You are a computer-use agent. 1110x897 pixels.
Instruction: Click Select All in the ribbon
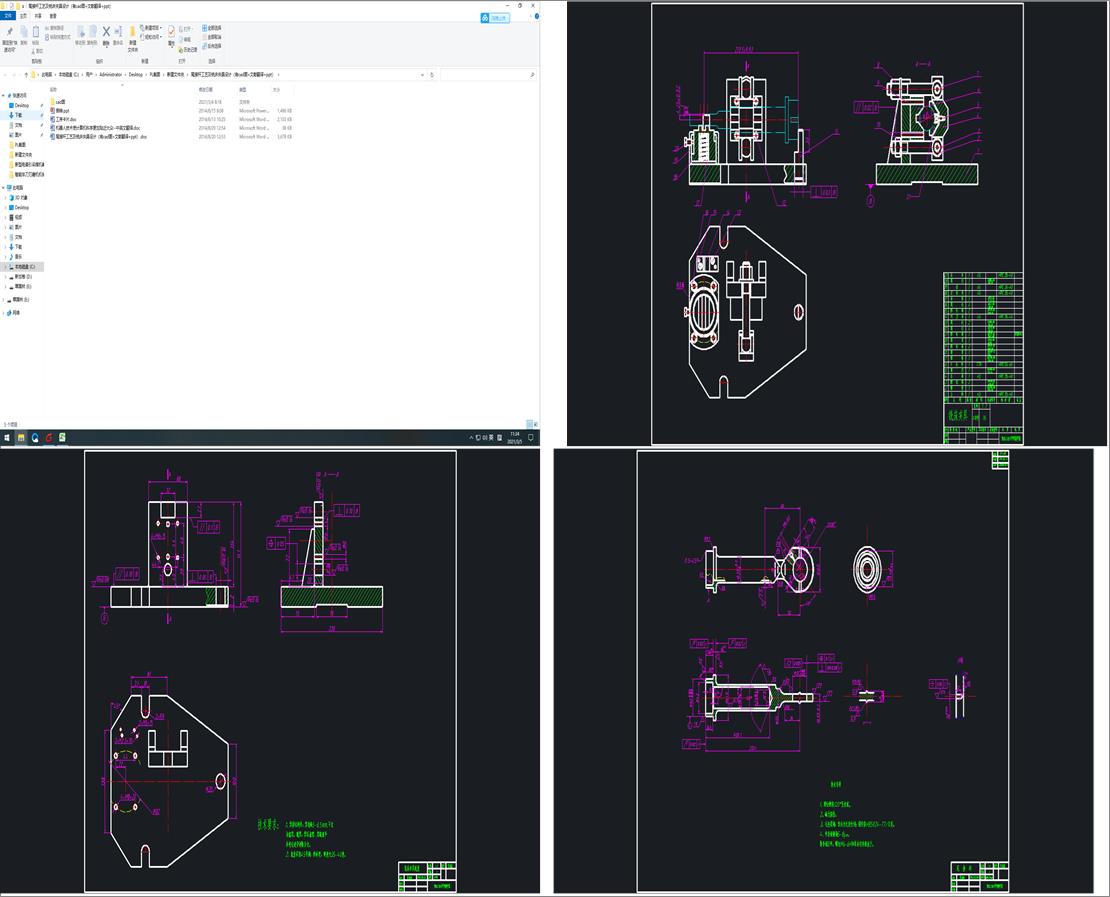[x=211, y=27]
